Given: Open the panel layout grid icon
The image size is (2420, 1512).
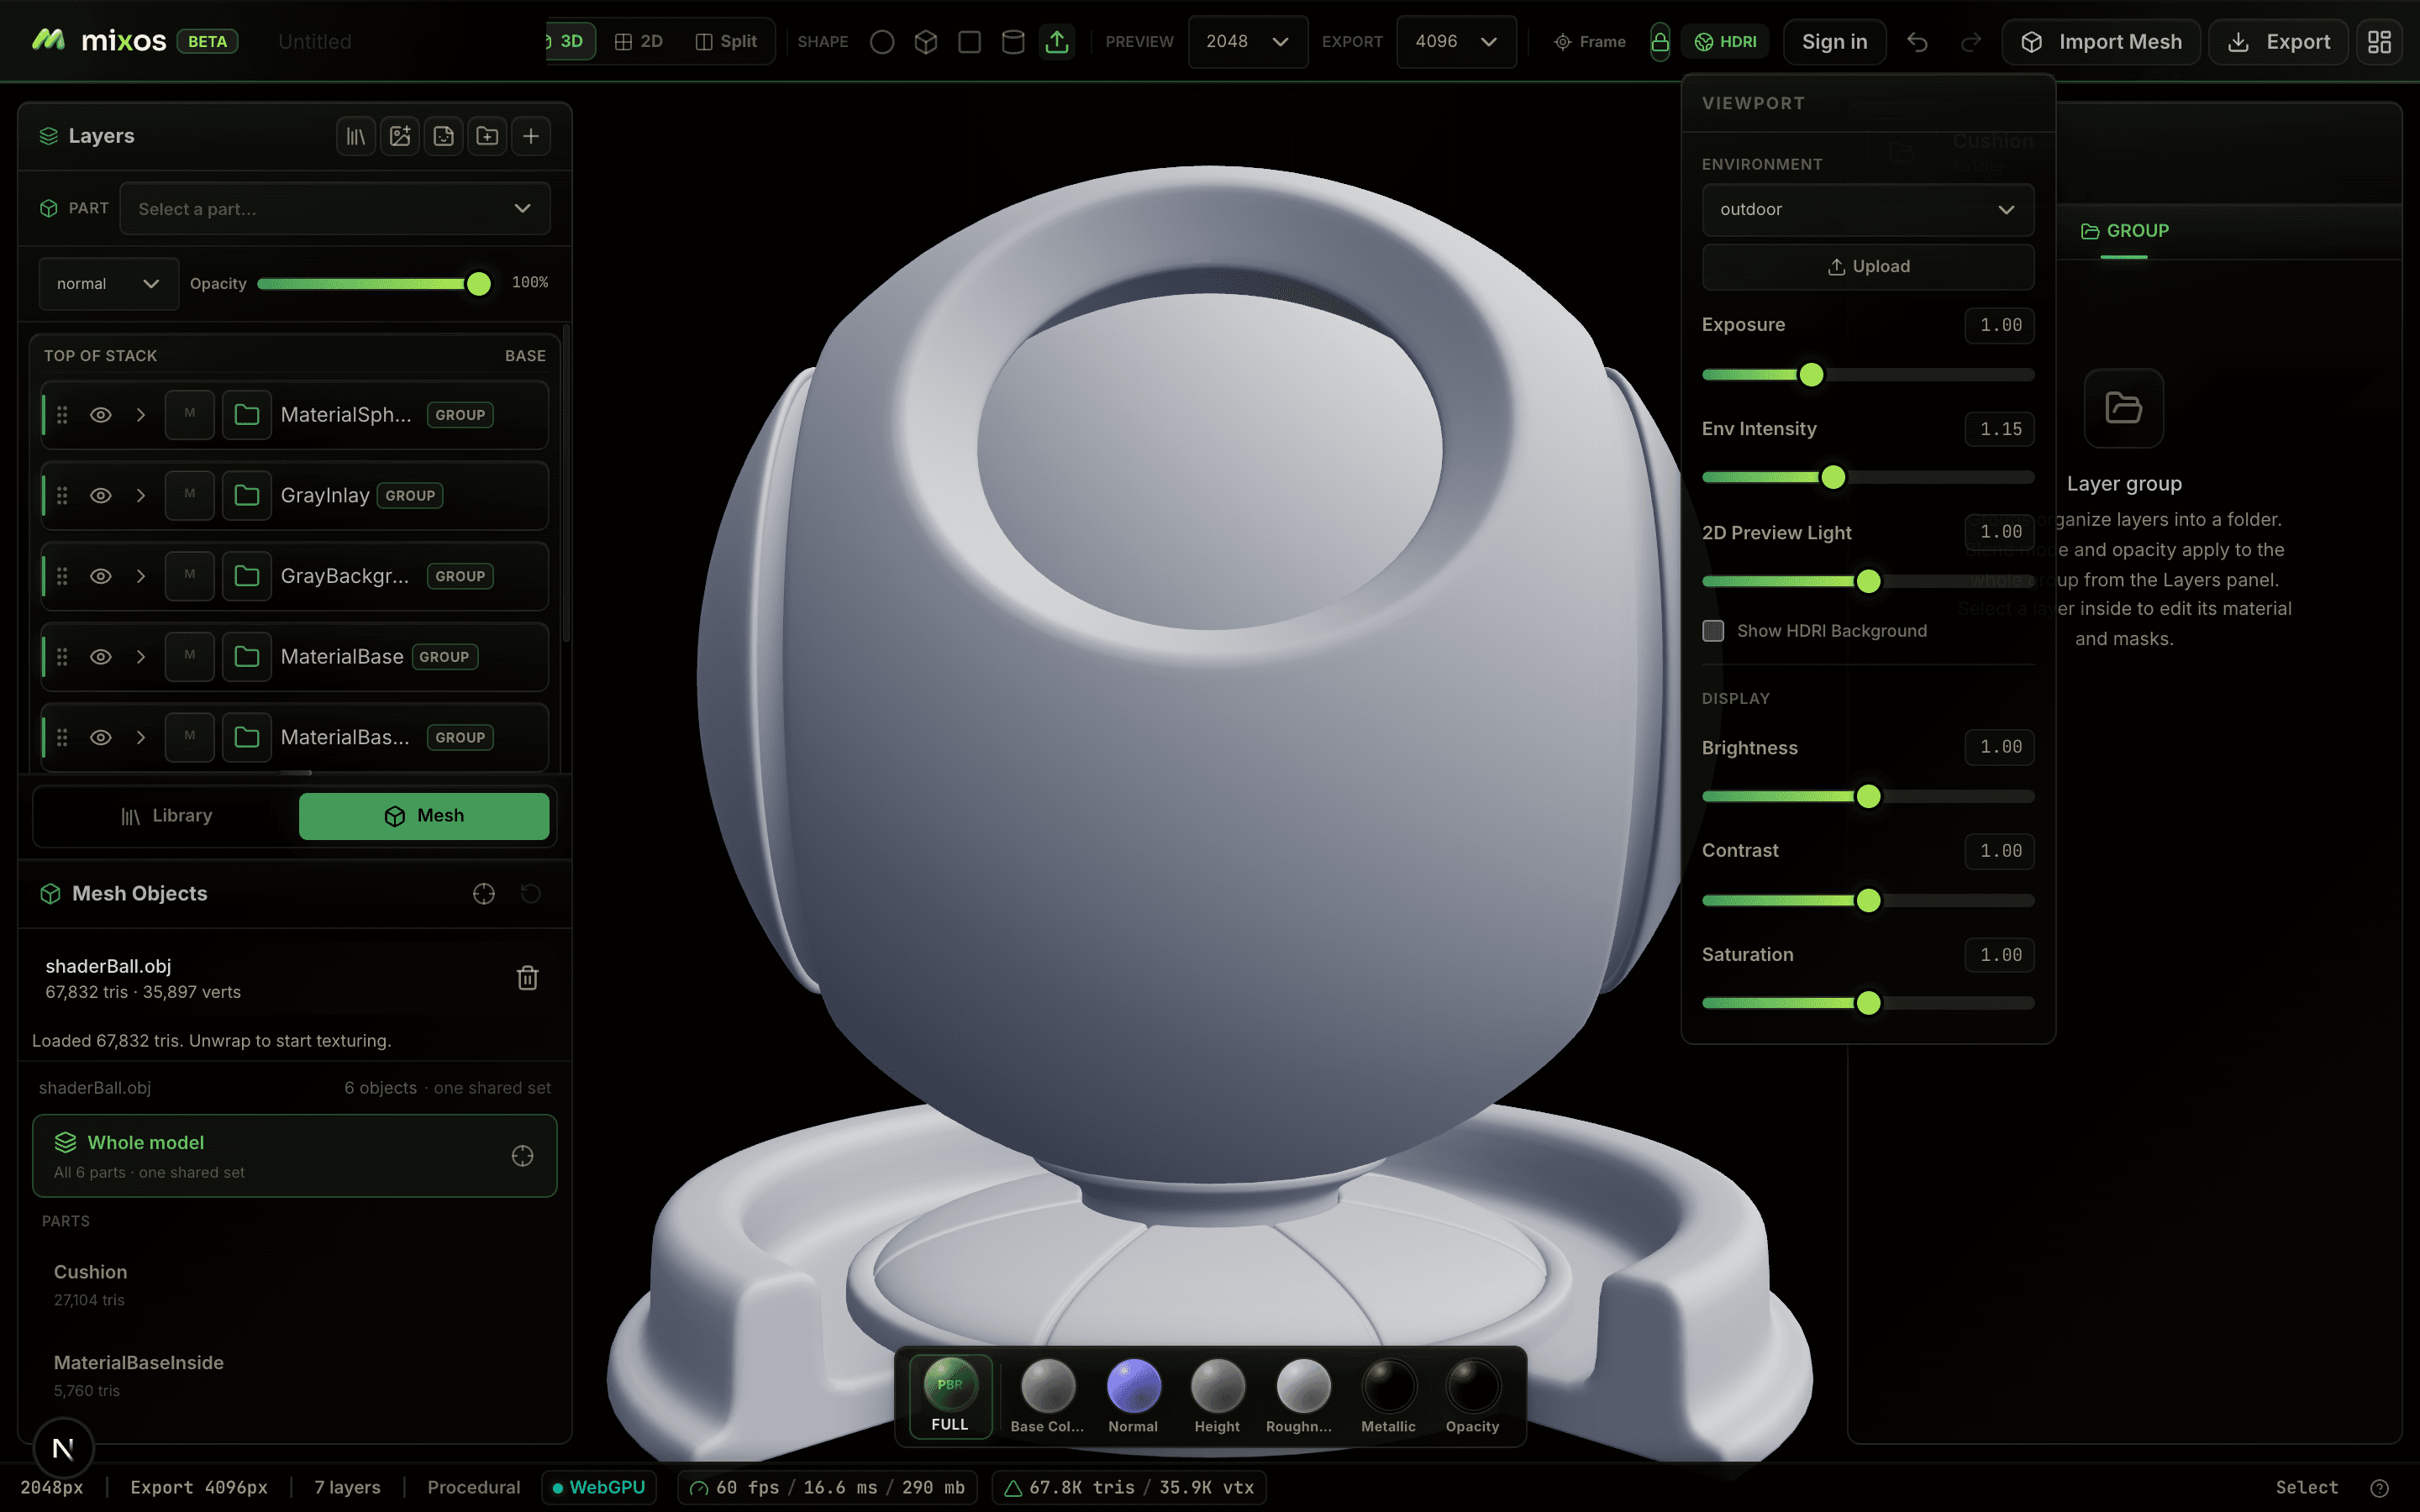Looking at the screenshot, I should point(2379,42).
